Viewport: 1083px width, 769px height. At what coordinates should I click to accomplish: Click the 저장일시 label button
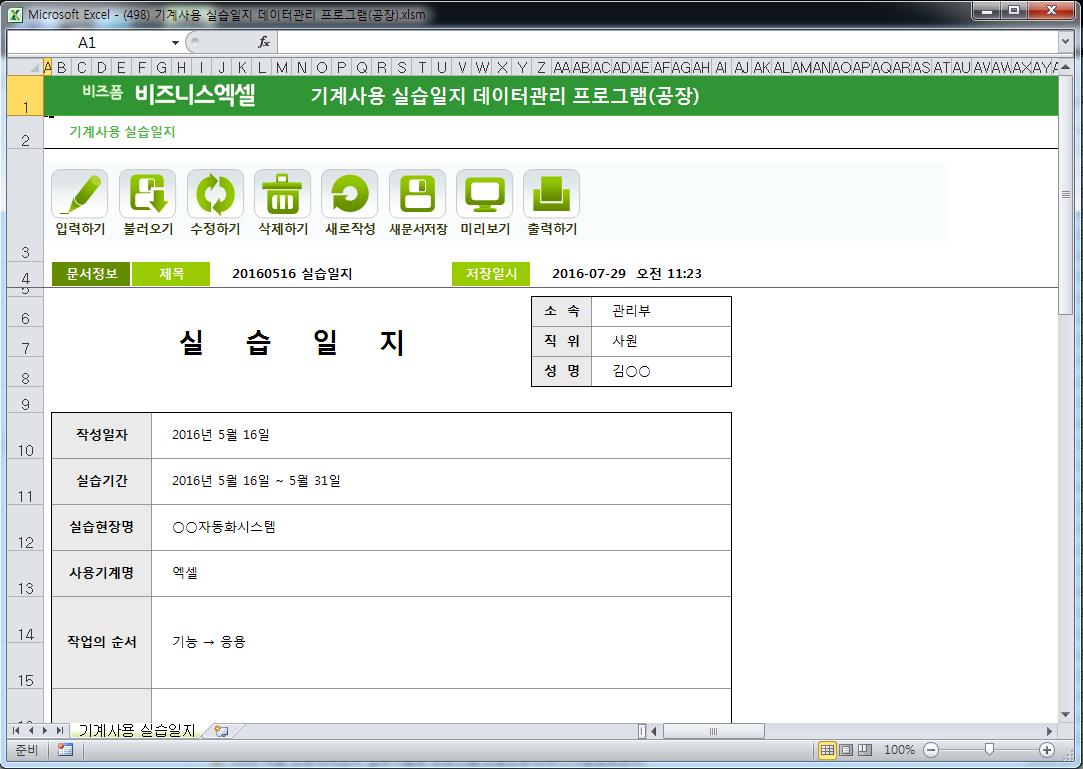(x=490, y=274)
